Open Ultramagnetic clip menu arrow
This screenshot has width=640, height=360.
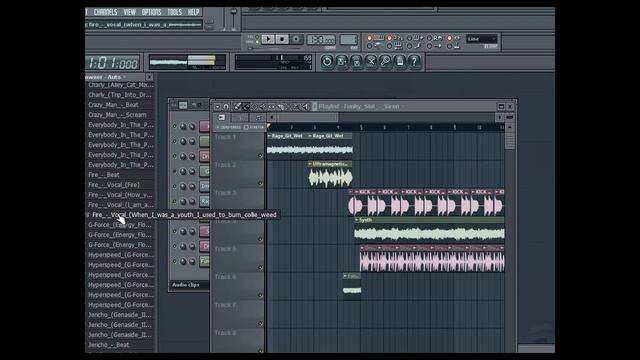tap(310, 164)
